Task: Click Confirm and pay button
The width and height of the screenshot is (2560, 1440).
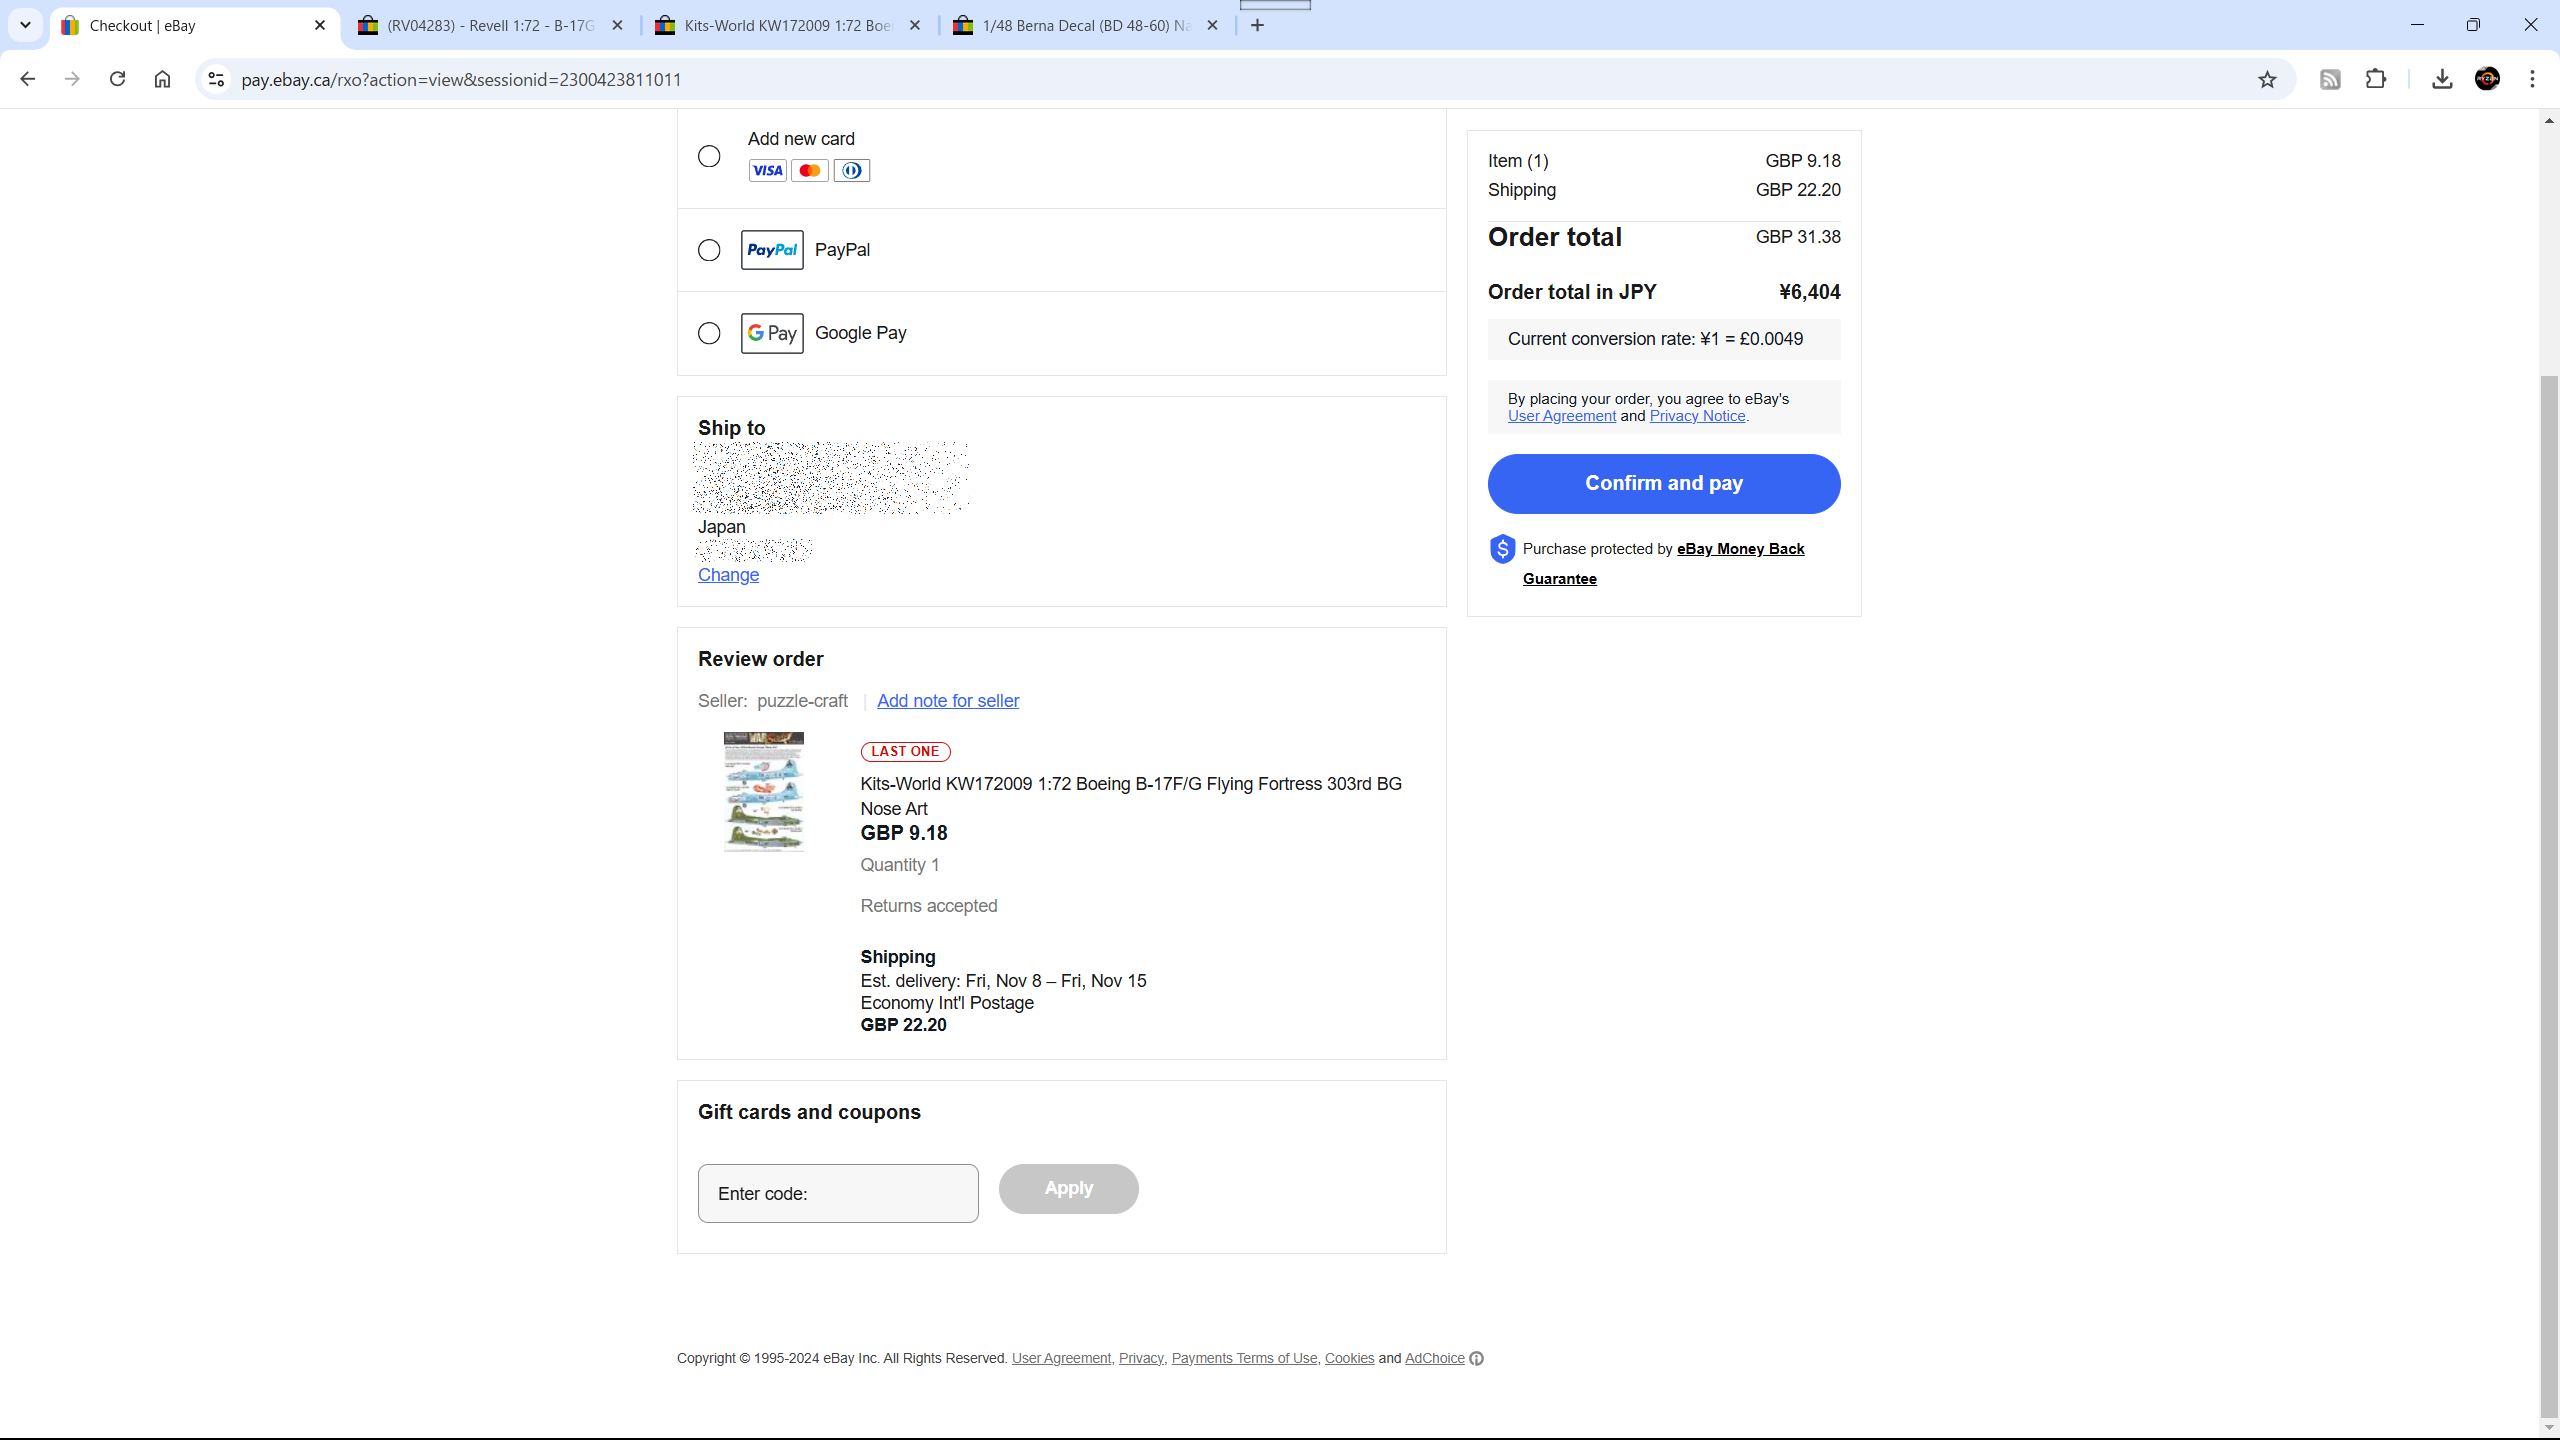Action: [1664, 483]
